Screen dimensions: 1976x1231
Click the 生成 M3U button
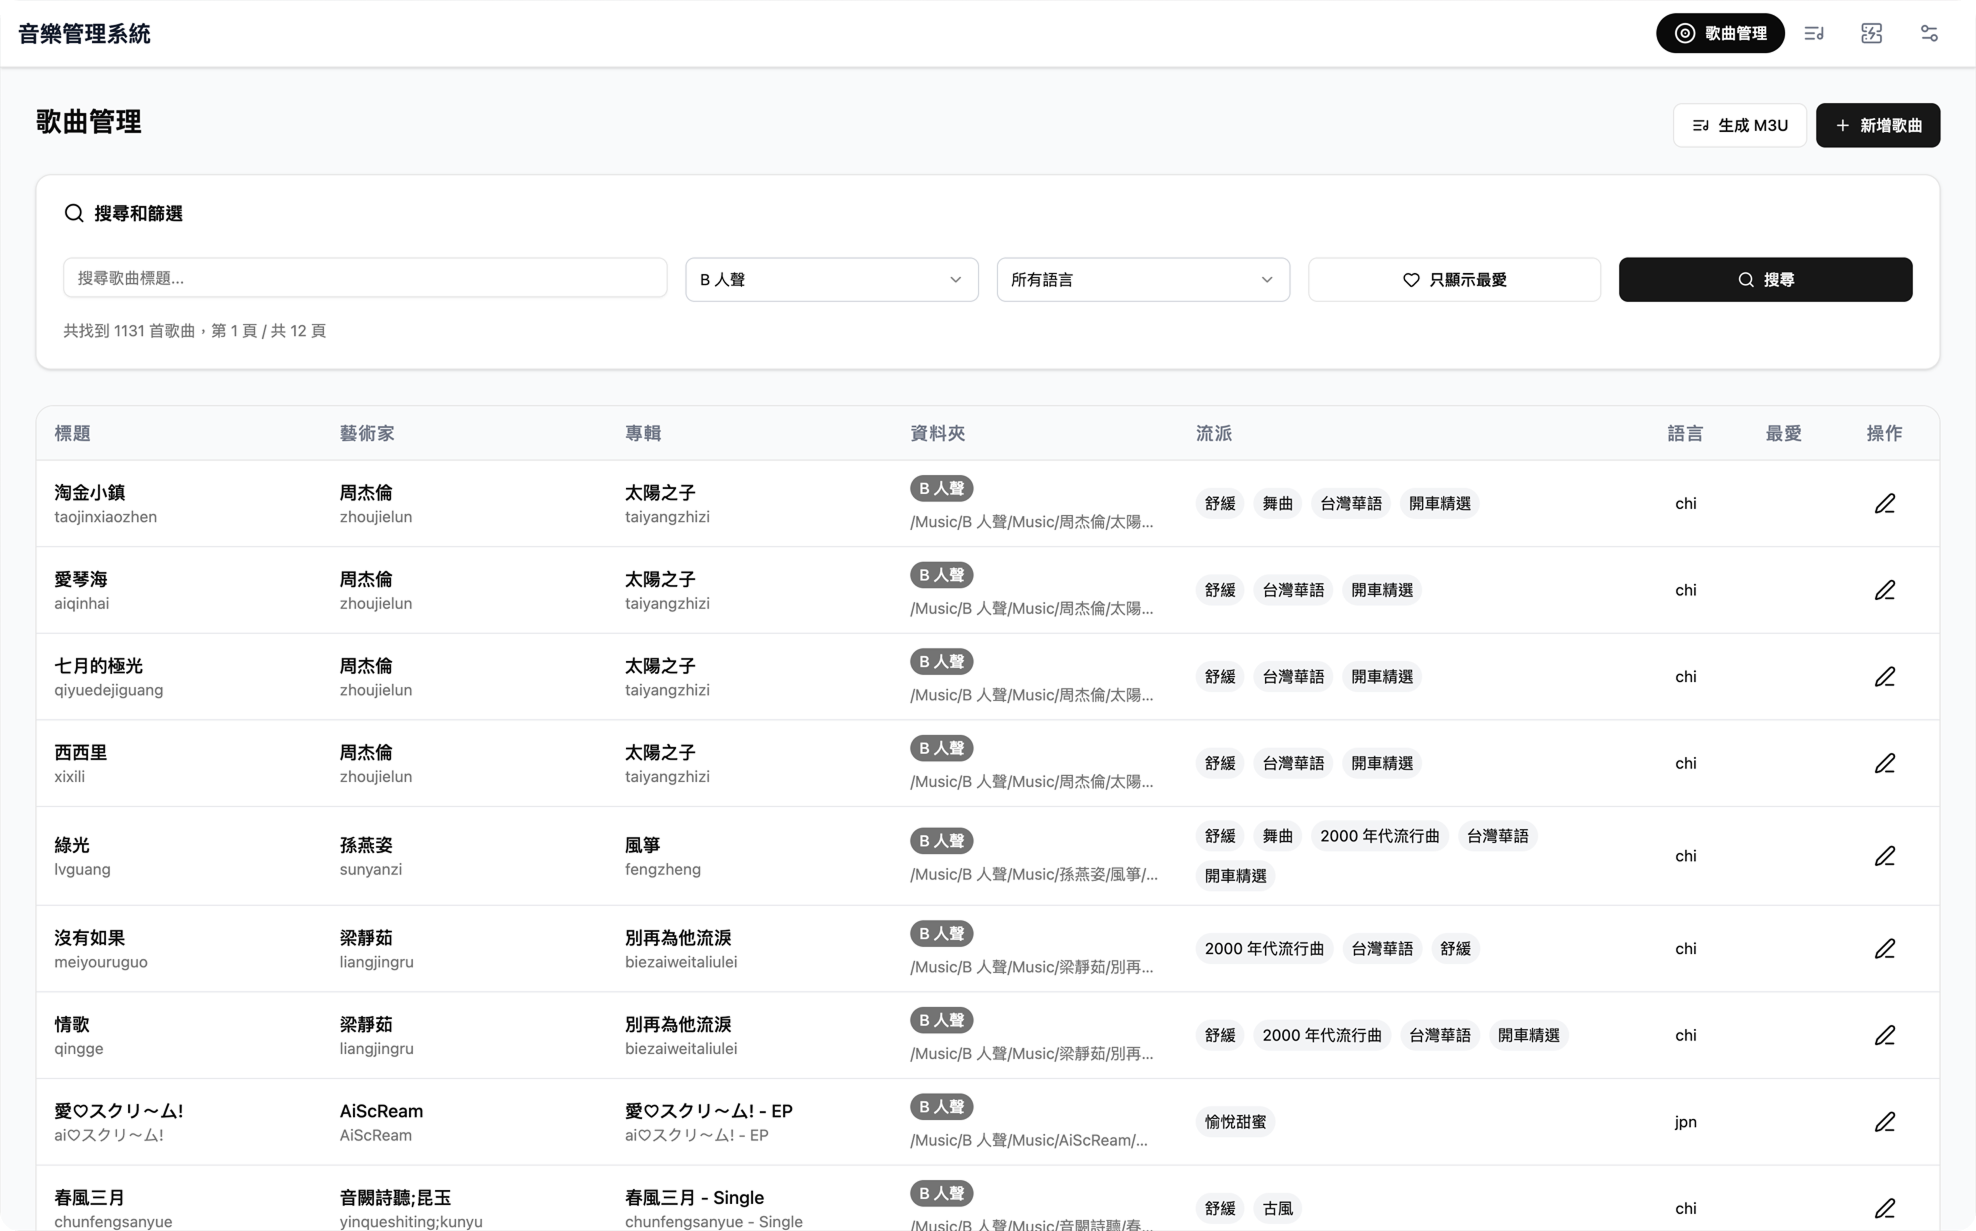tap(1739, 125)
